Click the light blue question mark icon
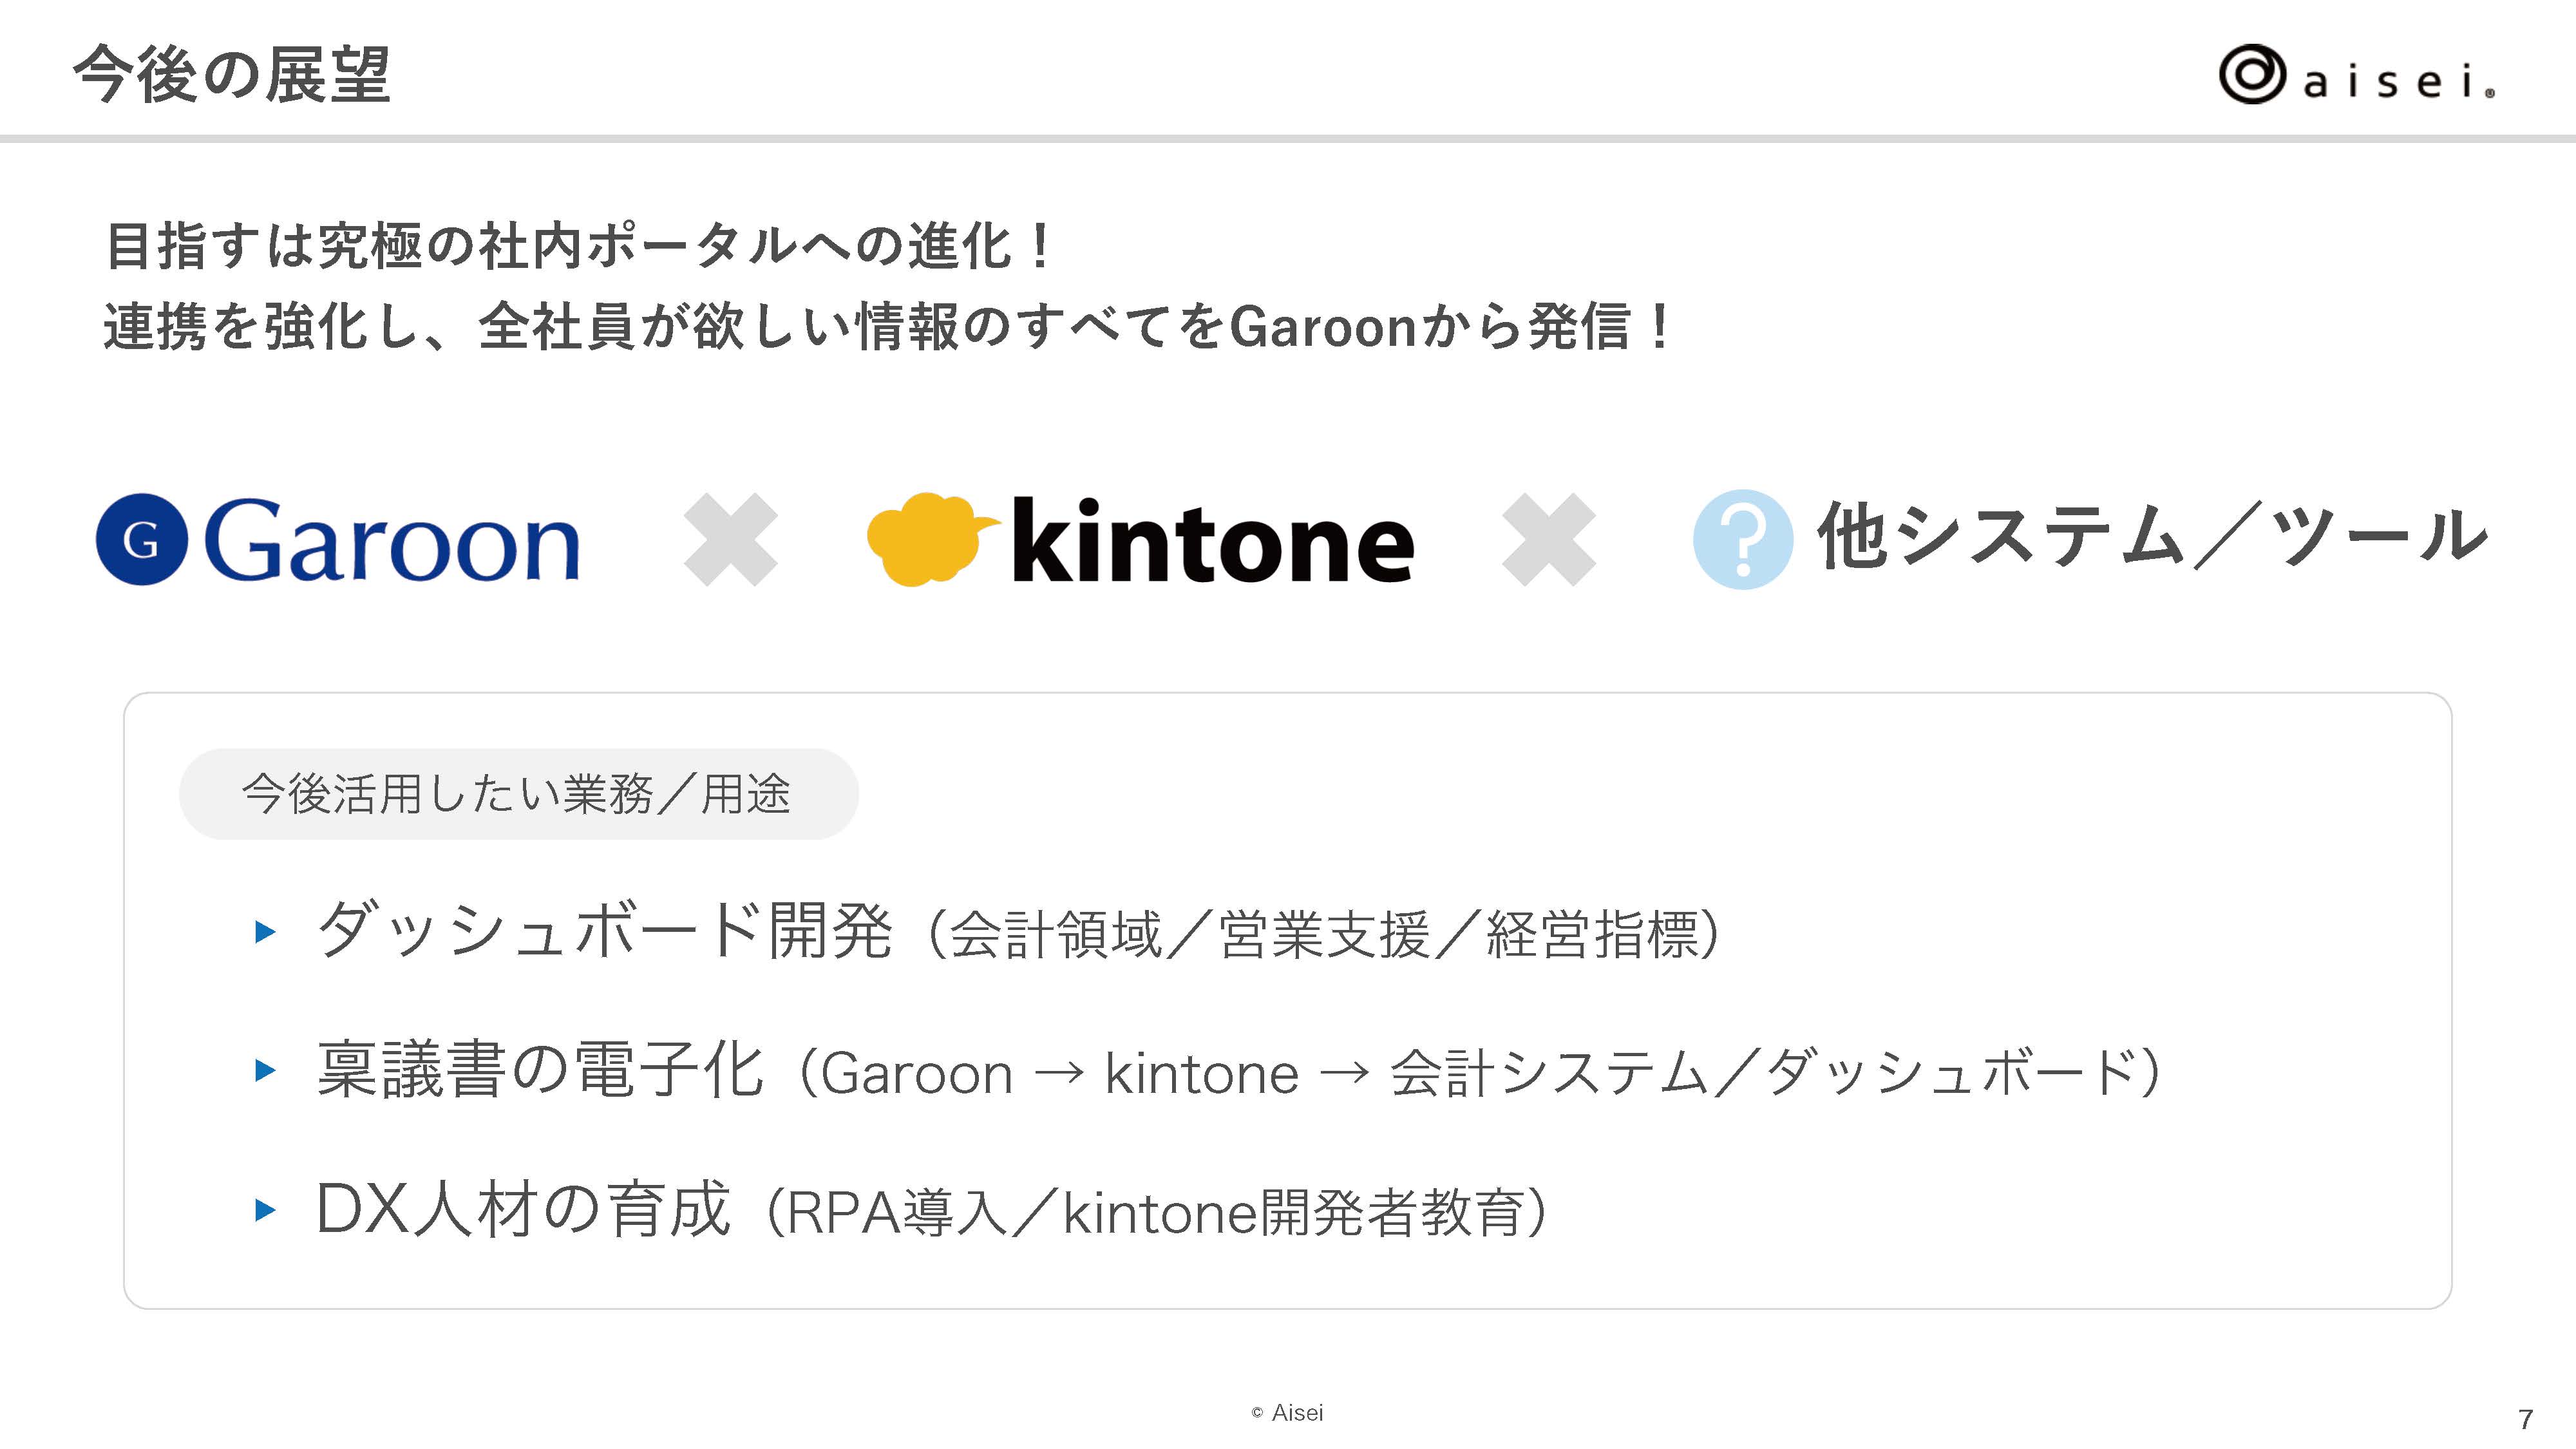 (x=1742, y=539)
